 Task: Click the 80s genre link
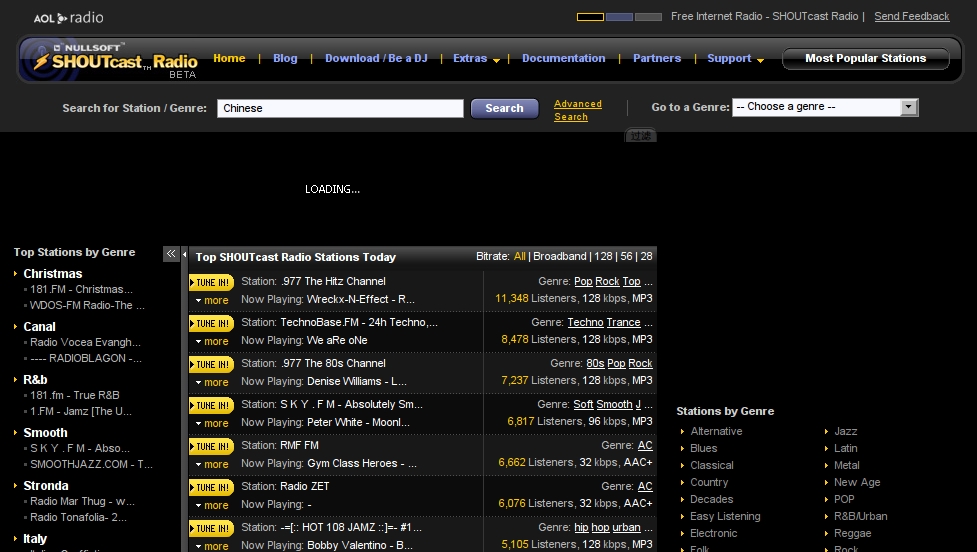point(595,364)
